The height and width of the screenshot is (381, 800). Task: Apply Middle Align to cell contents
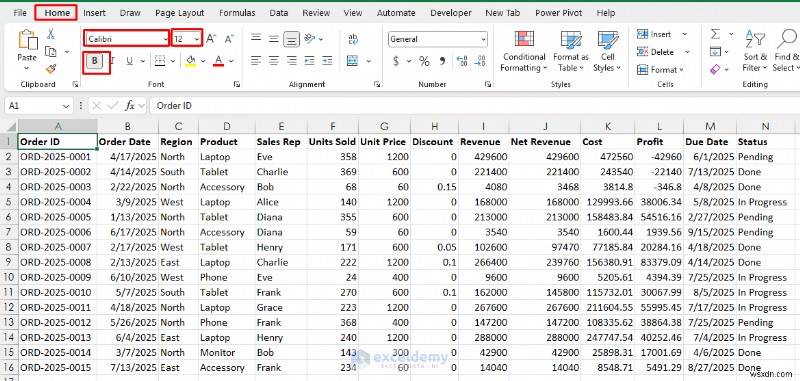click(274, 39)
